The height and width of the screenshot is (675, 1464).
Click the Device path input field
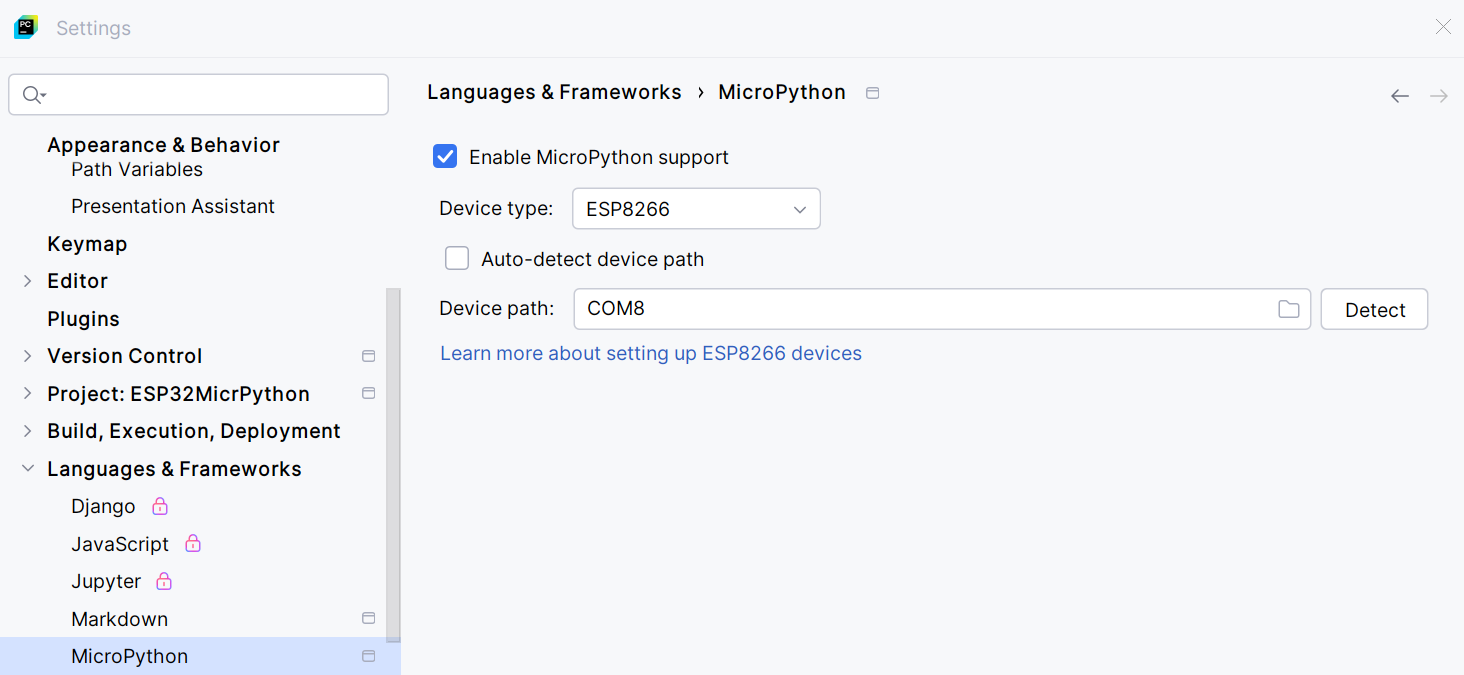[942, 309]
